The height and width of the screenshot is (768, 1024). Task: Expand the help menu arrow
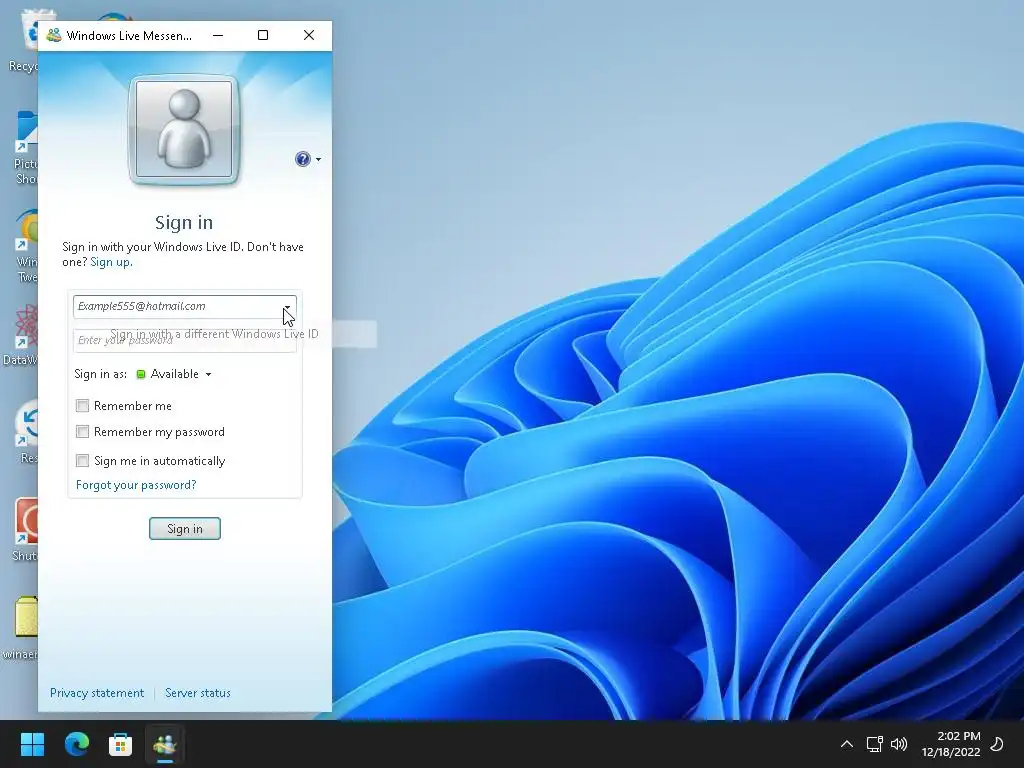(318, 159)
